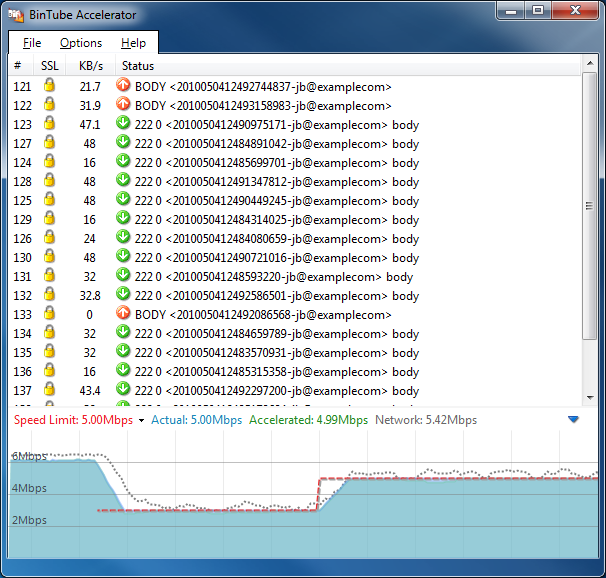Collapse the graph with the blue triangle

pos(574,419)
